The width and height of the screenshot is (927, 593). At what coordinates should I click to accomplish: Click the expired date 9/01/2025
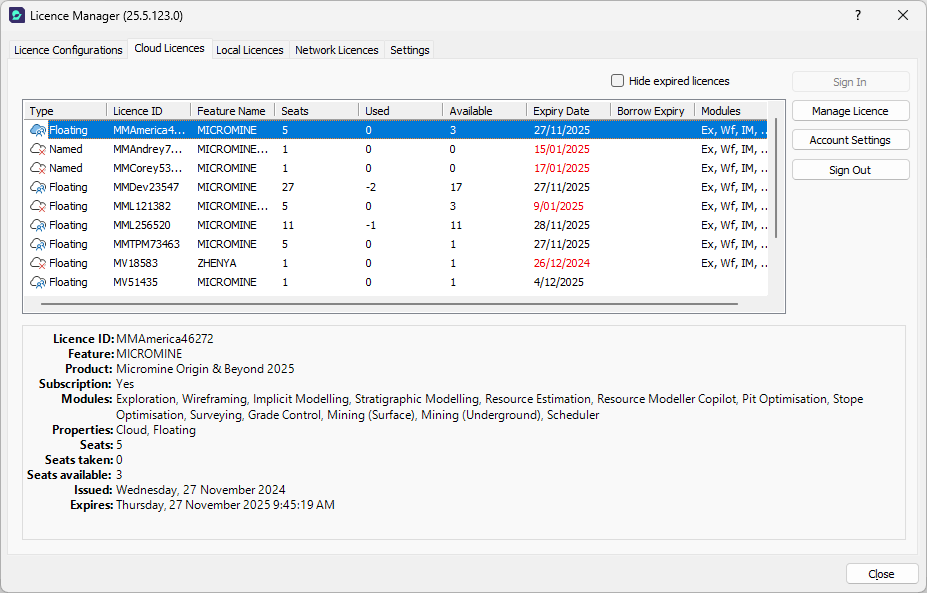559,206
